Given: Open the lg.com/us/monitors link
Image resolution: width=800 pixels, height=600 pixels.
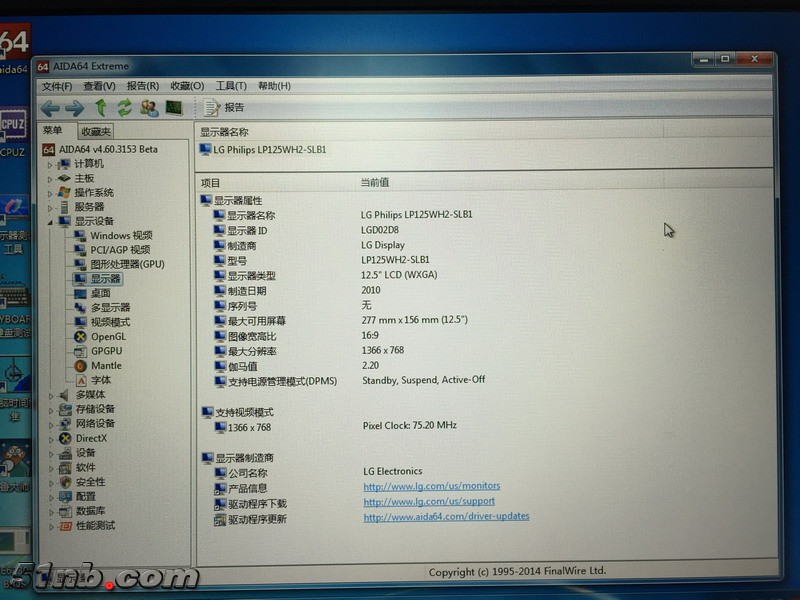Looking at the screenshot, I should pyautogui.click(x=431, y=487).
